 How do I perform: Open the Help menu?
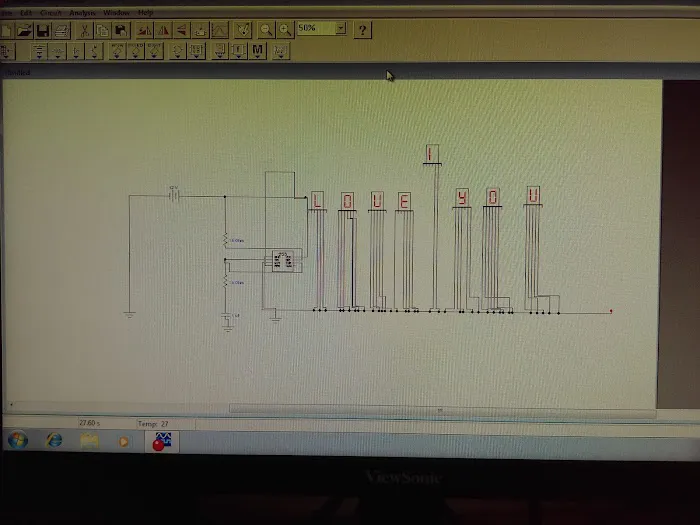click(x=146, y=13)
